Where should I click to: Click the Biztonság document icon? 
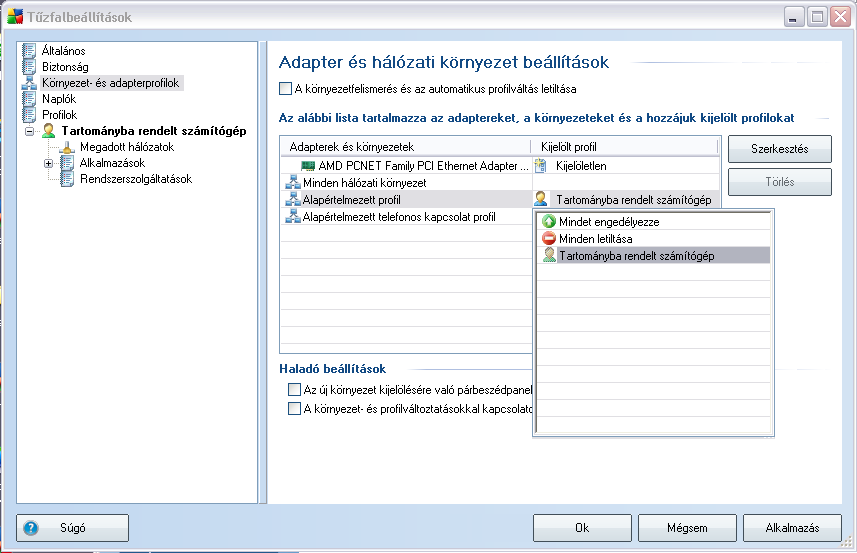pyautogui.click(x=29, y=67)
